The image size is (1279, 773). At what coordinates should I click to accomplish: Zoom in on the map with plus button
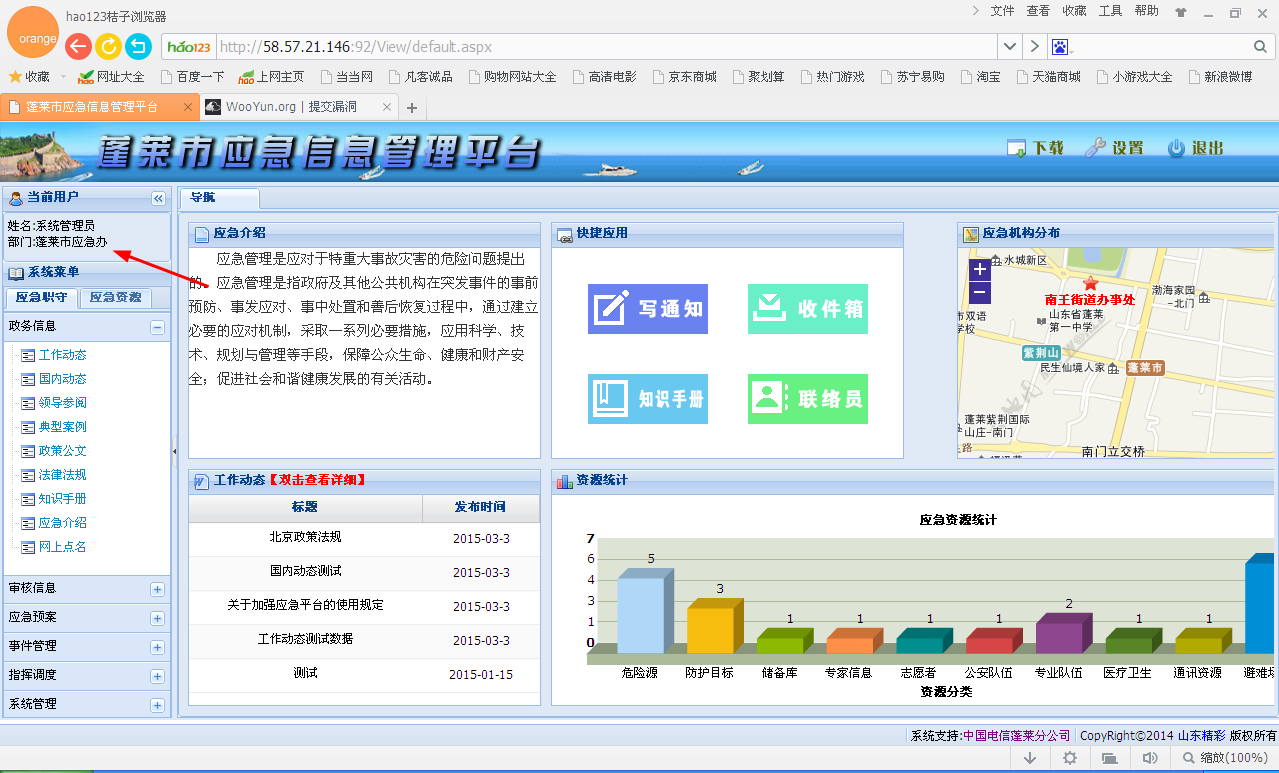pos(980,269)
